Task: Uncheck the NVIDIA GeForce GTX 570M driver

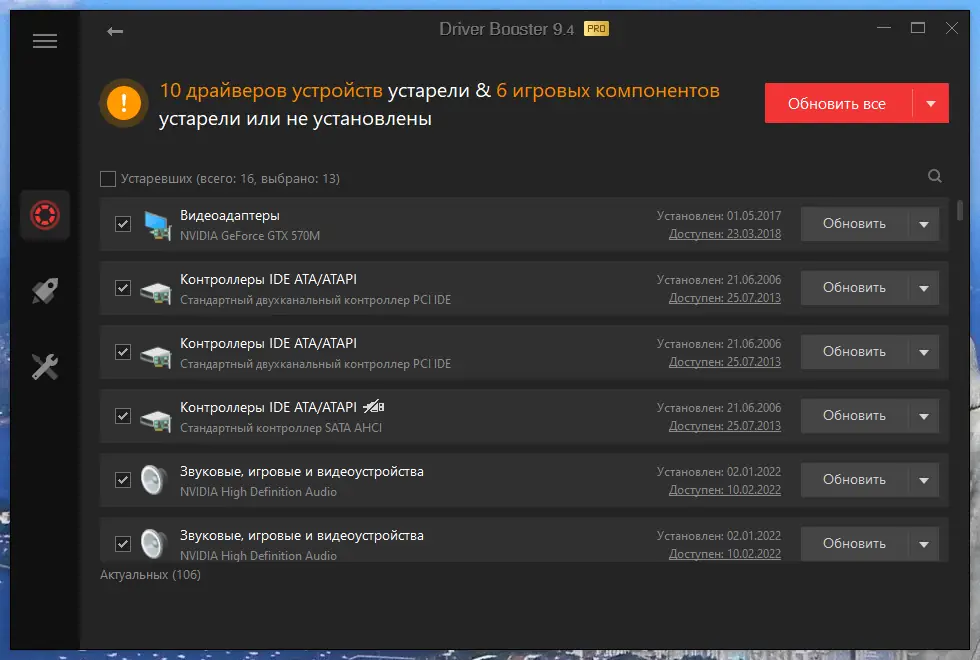Action: pyautogui.click(x=123, y=224)
